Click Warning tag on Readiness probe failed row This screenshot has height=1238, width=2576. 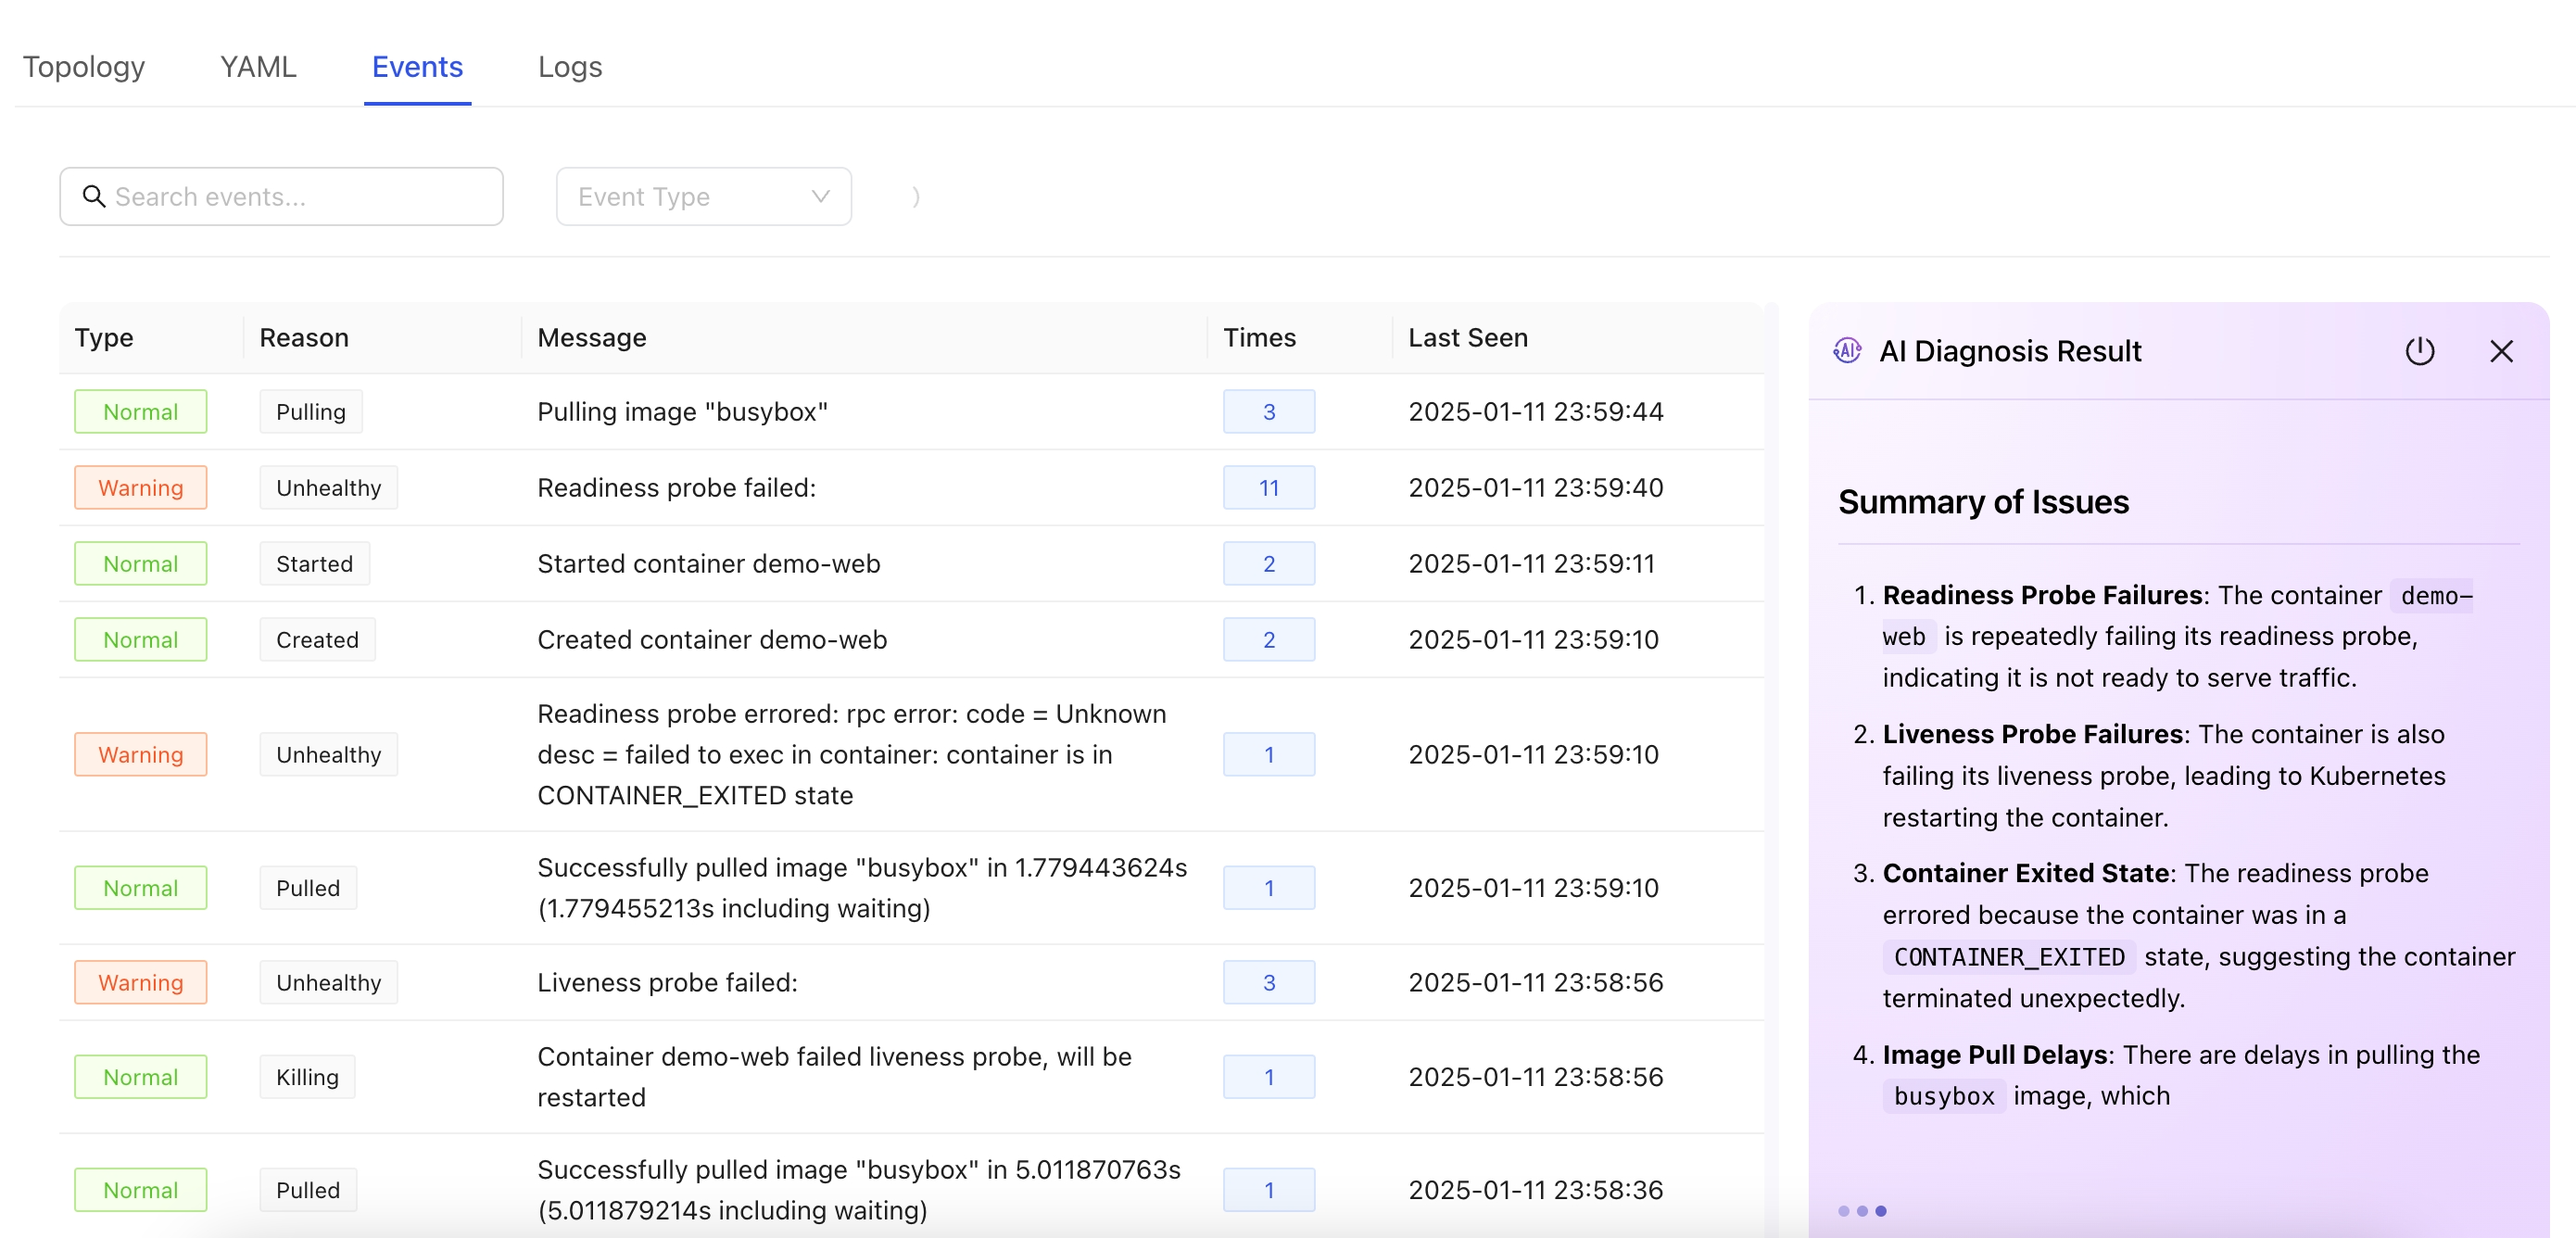coord(140,487)
